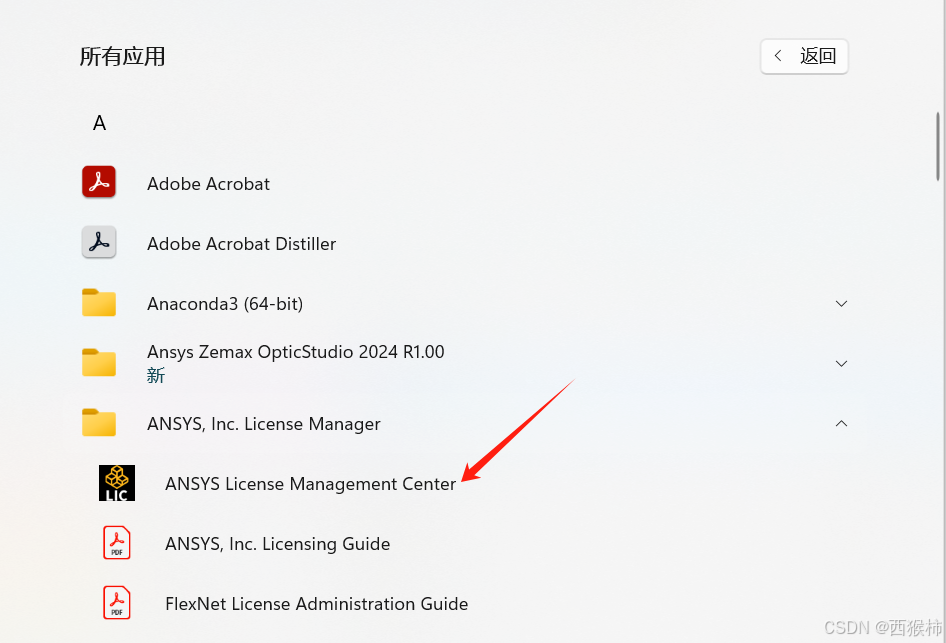Go back using the 返回 button
946x643 pixels.
click(804, 56)
